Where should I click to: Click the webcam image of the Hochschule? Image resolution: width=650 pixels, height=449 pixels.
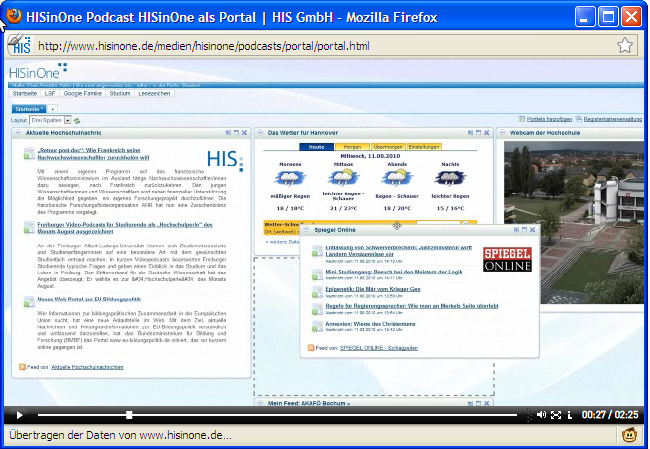tap(574, 222)
